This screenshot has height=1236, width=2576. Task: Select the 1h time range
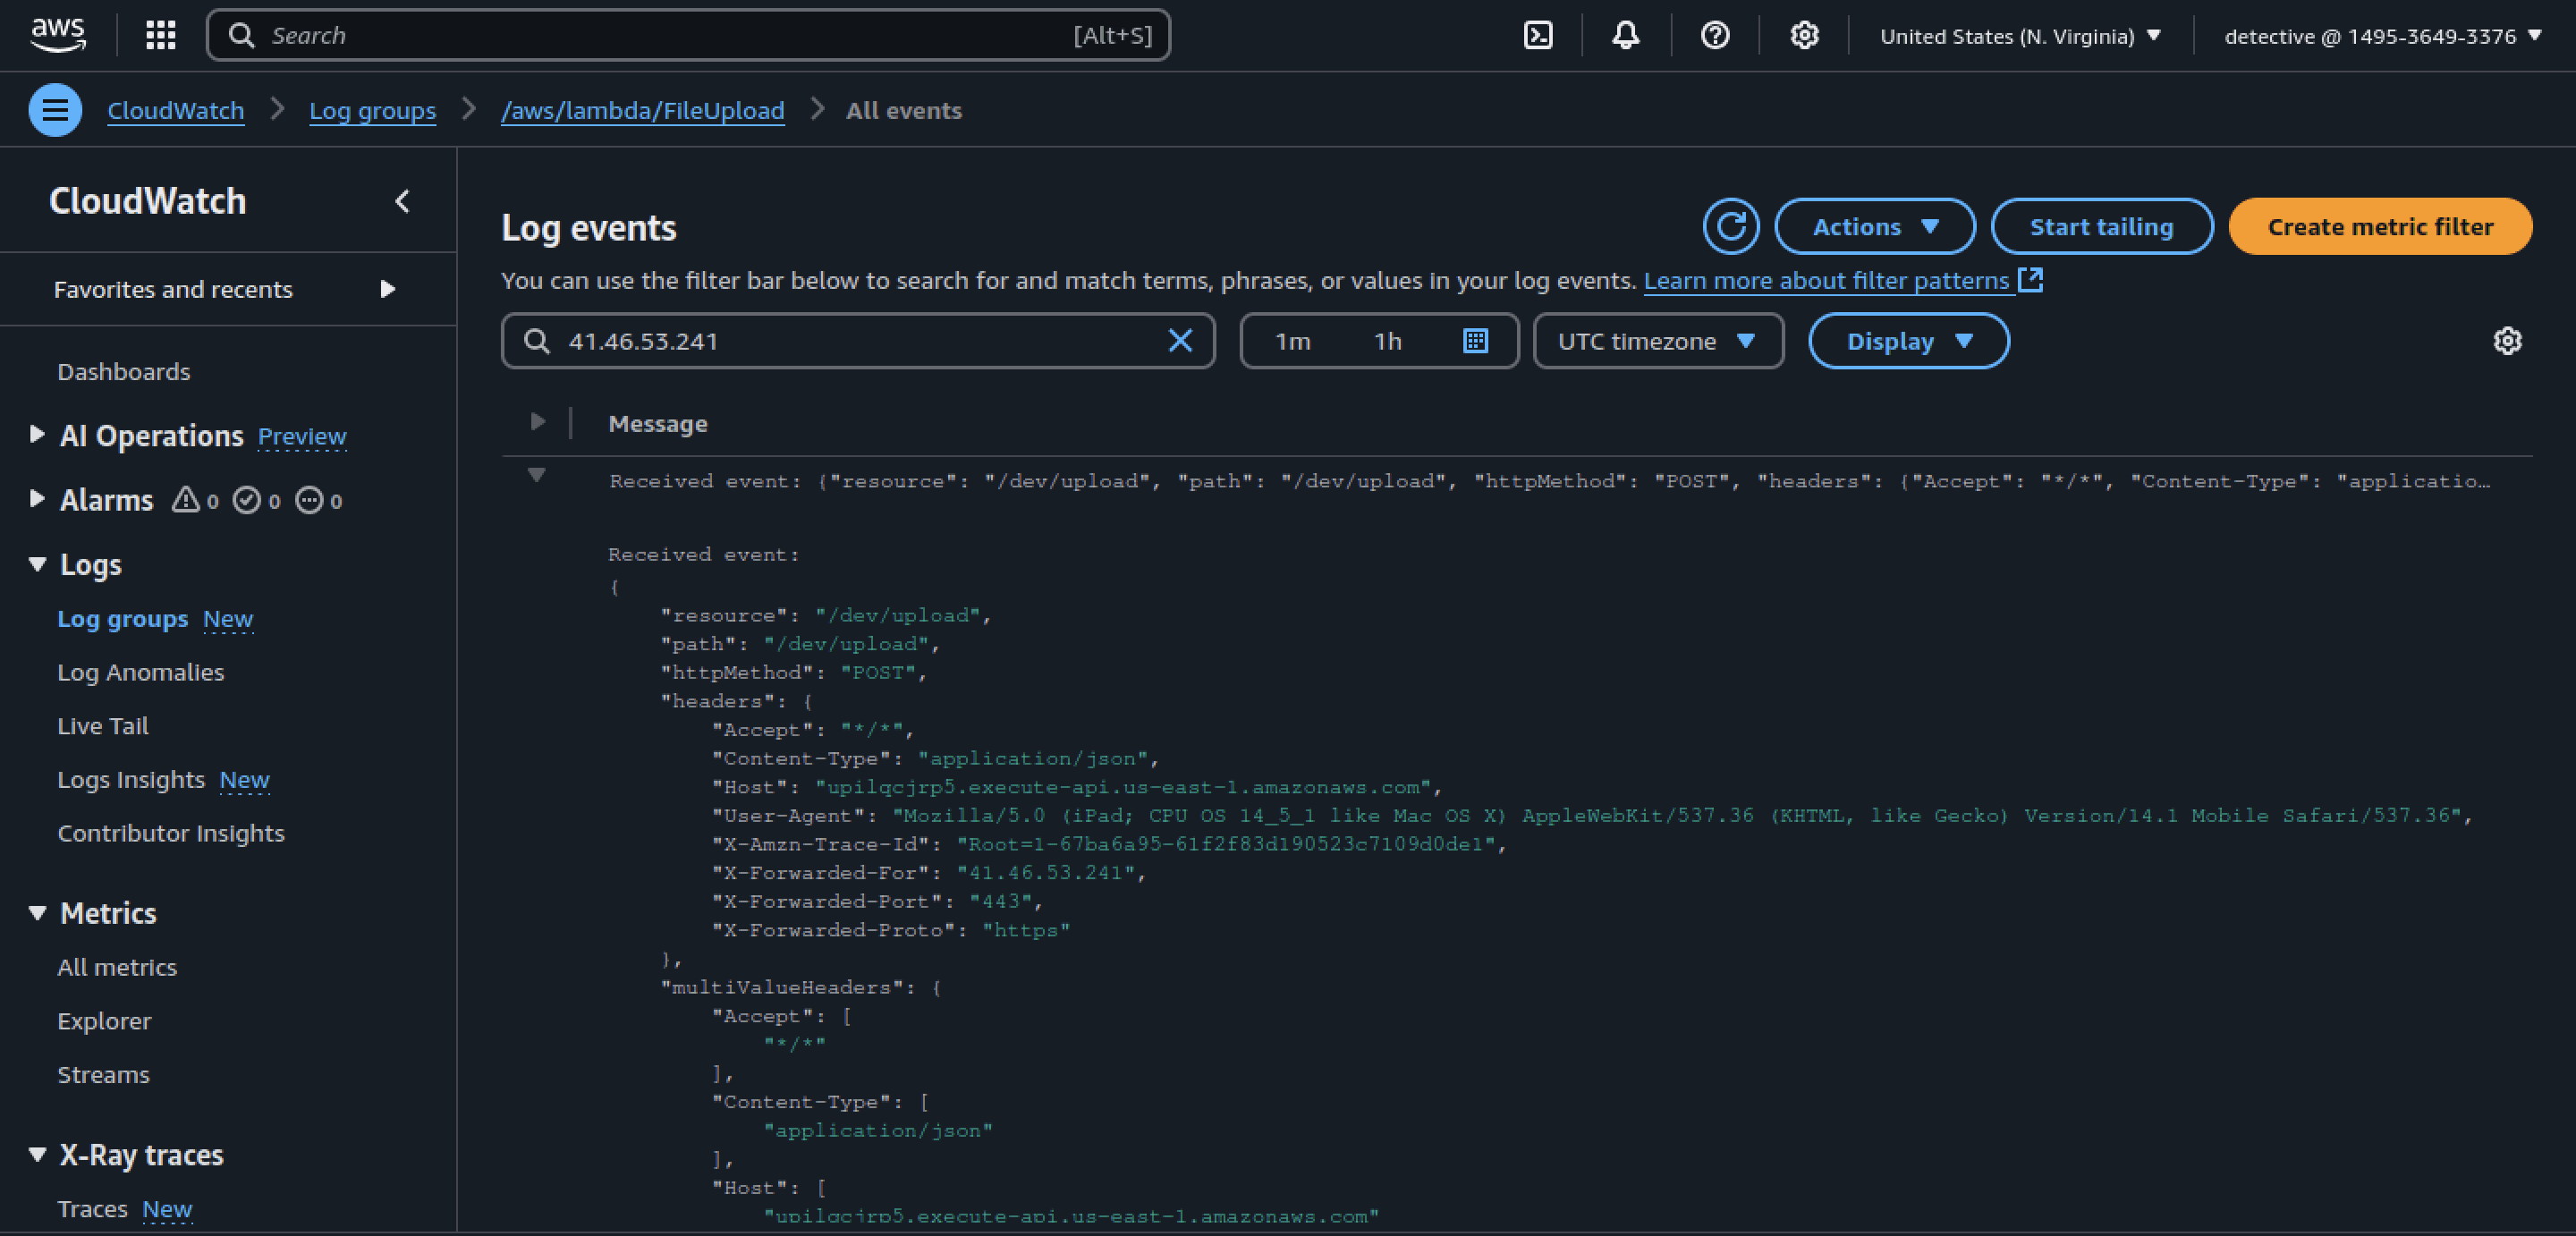(1387, 341)
